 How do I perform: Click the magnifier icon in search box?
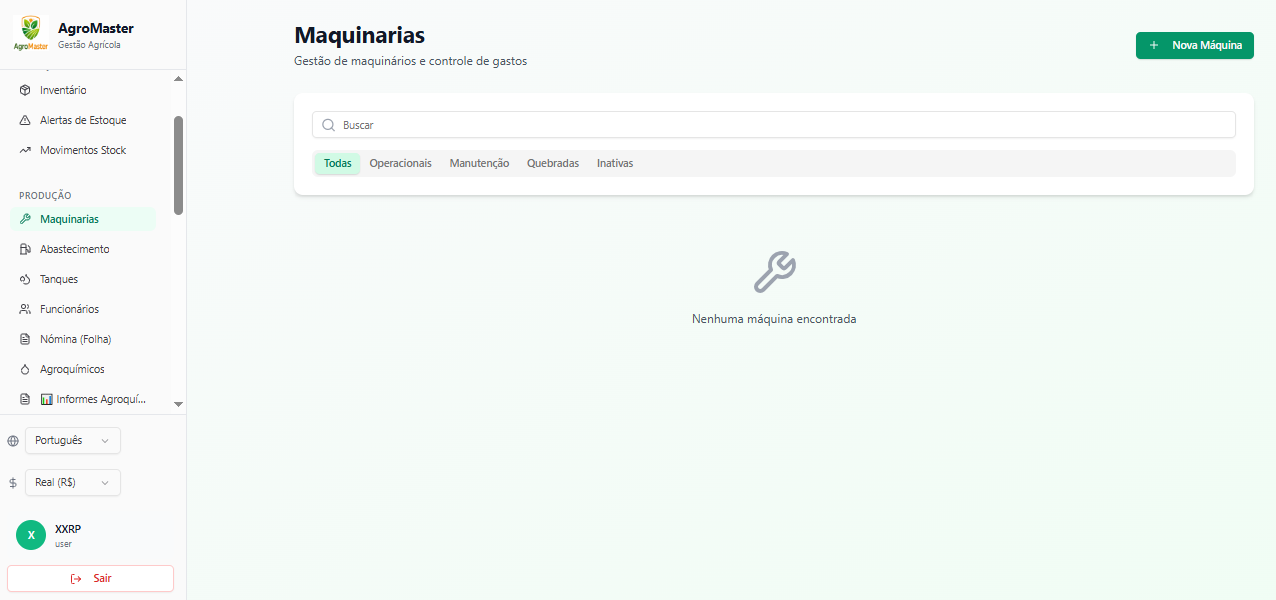[x=328, y=125]
